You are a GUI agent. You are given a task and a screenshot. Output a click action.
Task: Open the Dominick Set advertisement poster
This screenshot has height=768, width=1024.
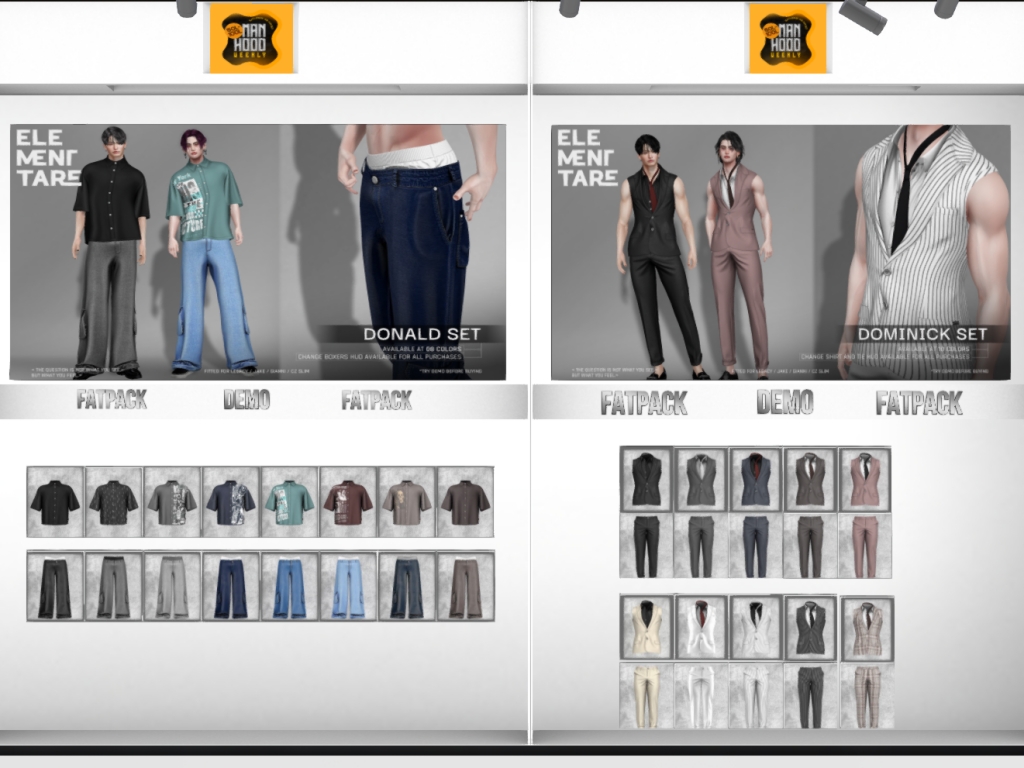coord(780,251)
